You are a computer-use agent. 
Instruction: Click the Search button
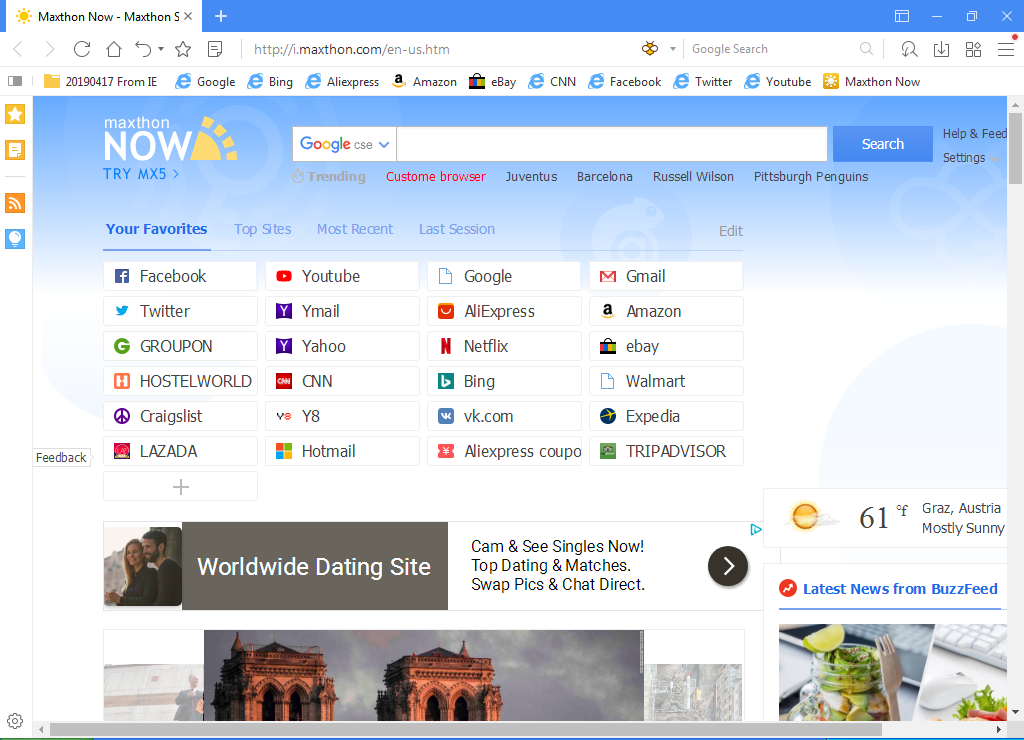click(882, 144)
